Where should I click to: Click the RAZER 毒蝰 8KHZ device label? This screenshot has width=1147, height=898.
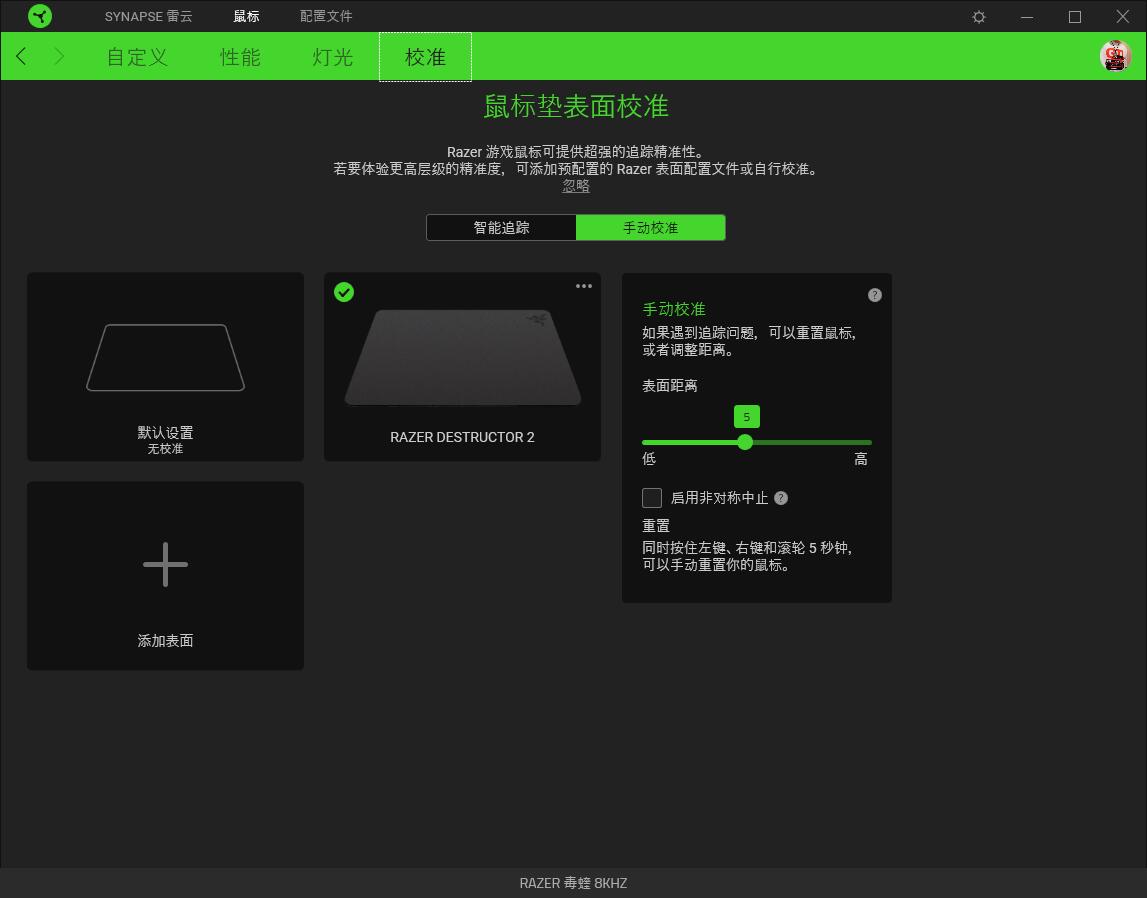pyautogui.click(x=574, y=883)
